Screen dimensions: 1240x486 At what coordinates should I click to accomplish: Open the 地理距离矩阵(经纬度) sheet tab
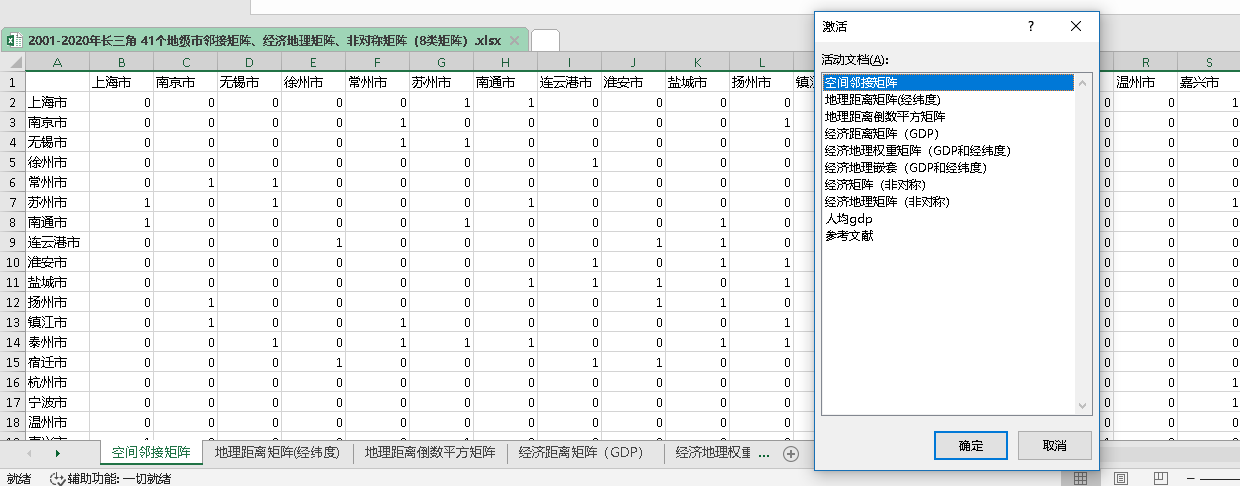tap(277, 453)
